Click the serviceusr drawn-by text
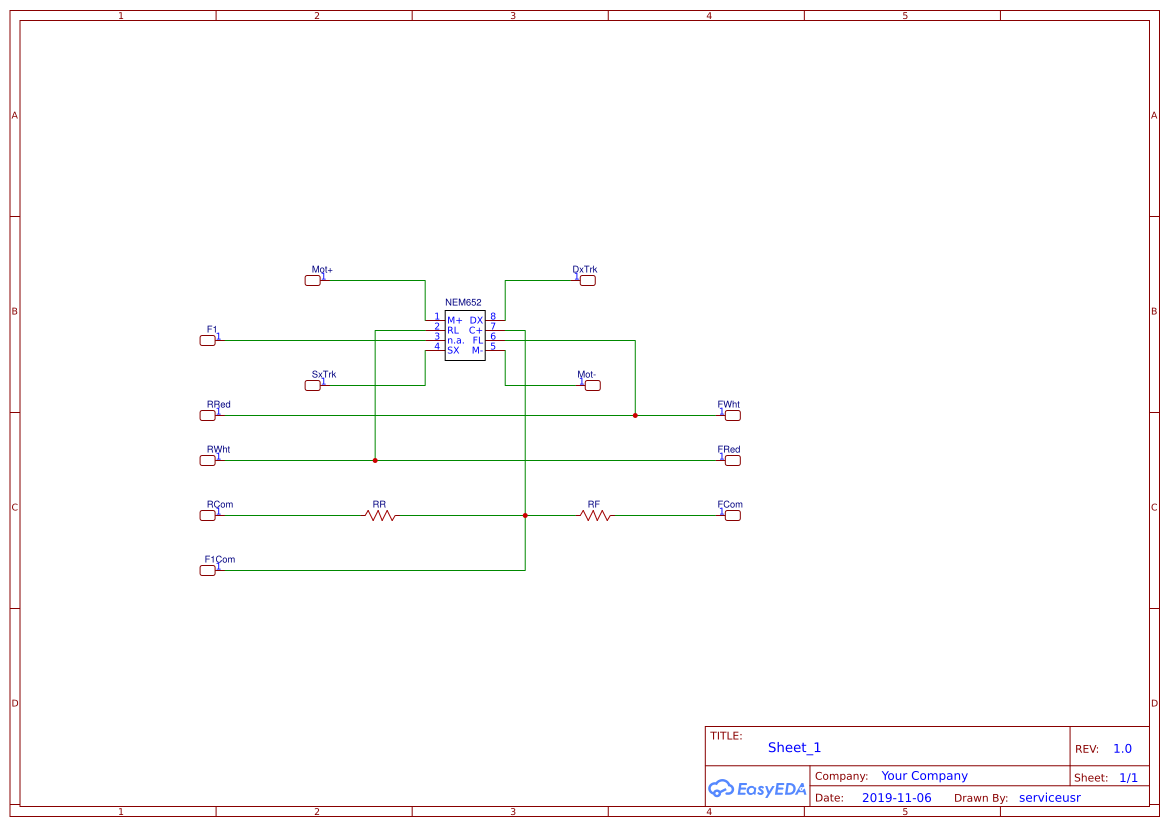This screenshot has width=1171, height=827. (1049, 797)
